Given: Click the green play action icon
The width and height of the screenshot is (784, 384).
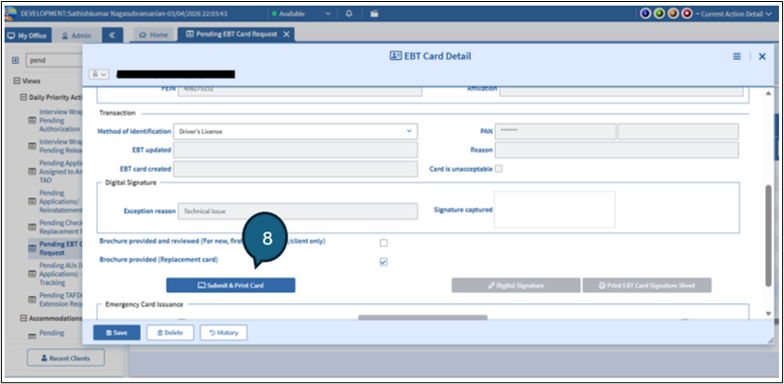Looking at the screenshot, I should [659, 14].
